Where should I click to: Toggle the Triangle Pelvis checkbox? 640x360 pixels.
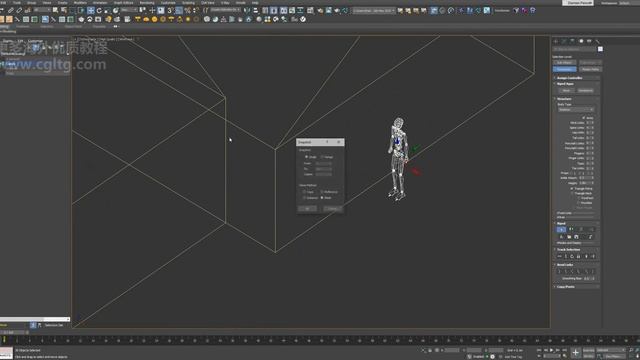[x=572, y=189]
